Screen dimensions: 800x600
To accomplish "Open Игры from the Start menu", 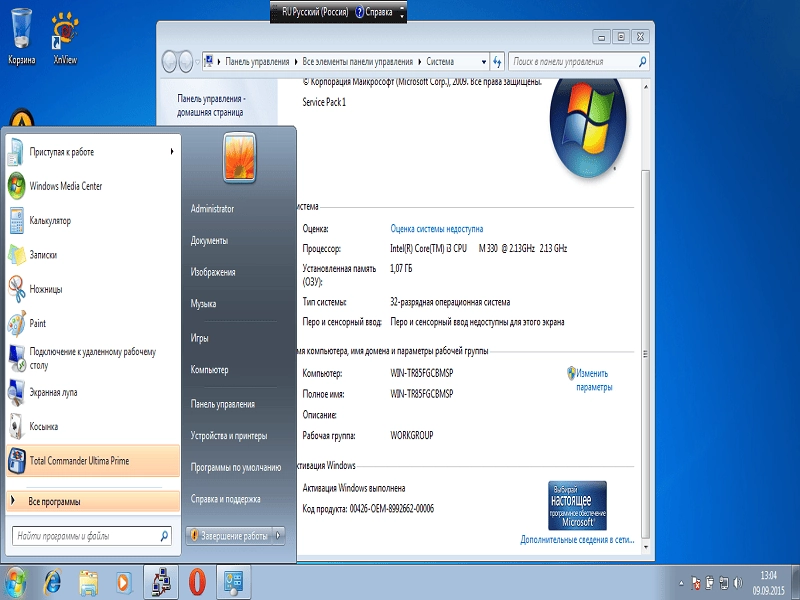I will [x=199, y=337].
